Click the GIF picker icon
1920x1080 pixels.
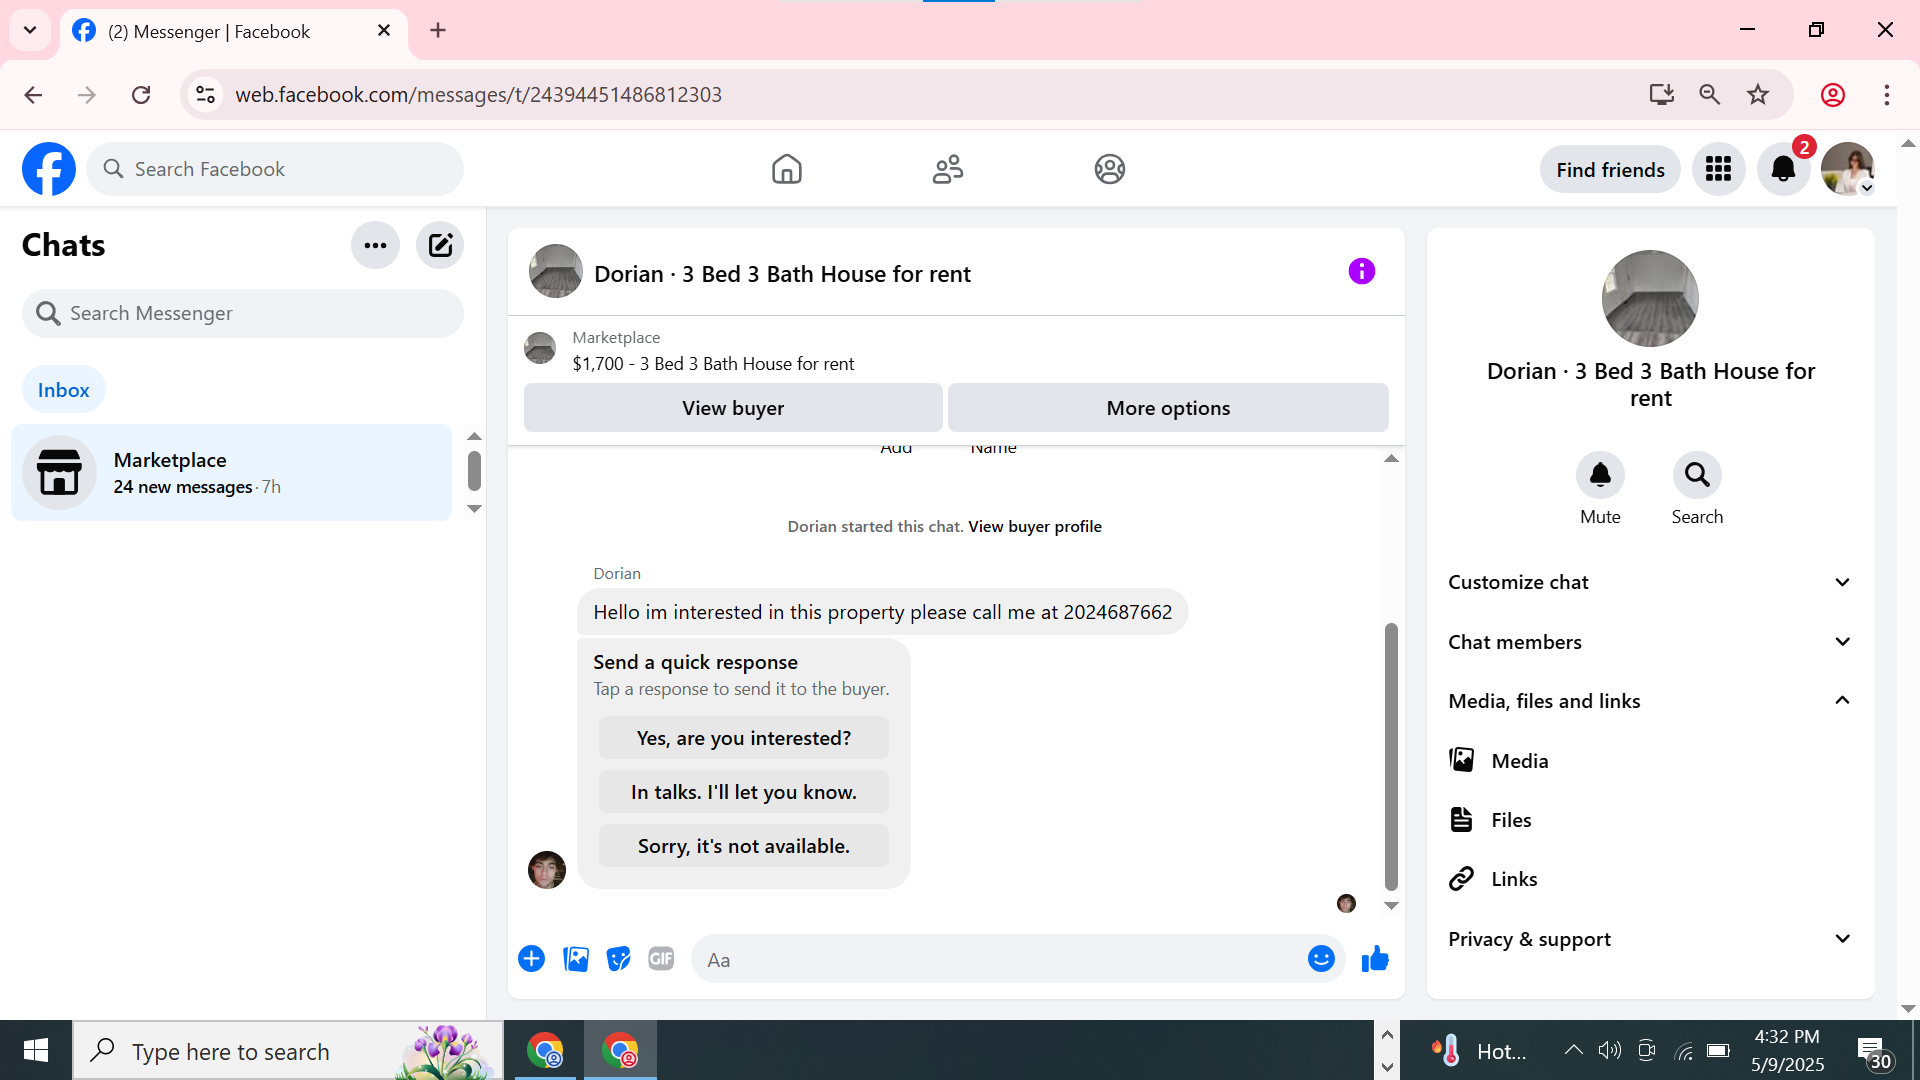661,959
